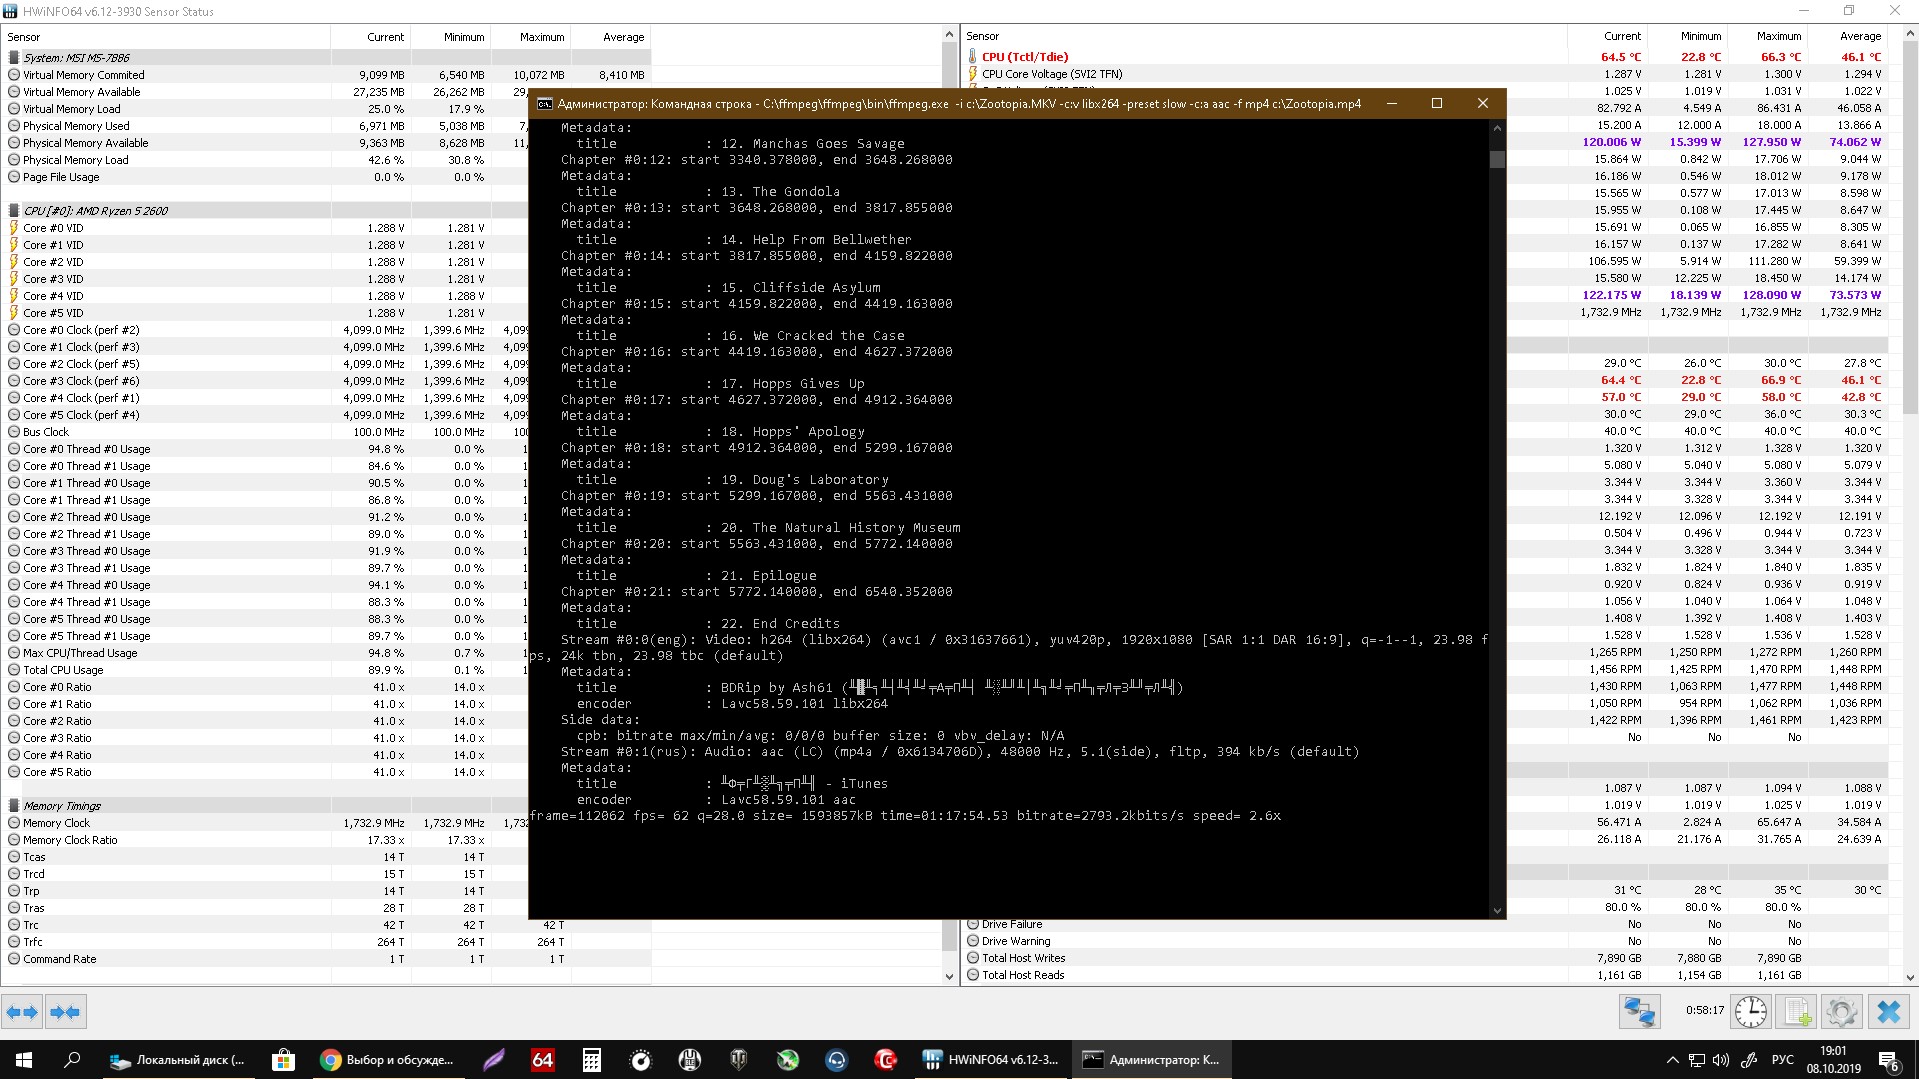Select the Virtual Memory Commited row

point(326,75)
